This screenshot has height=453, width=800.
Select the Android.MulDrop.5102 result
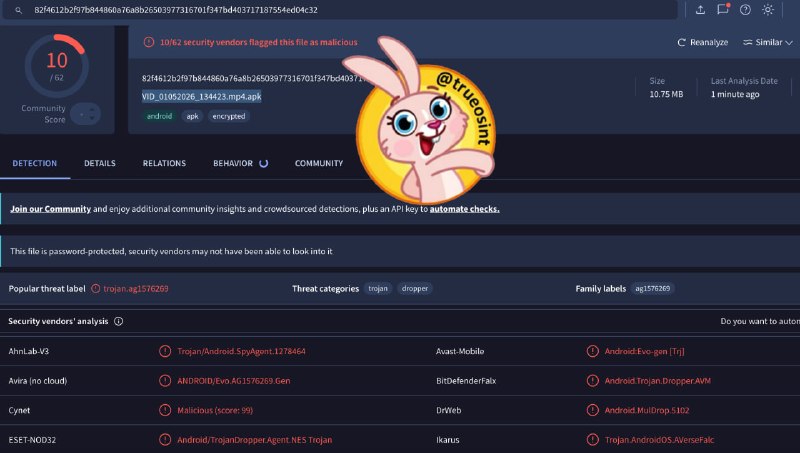coord(647,410)
